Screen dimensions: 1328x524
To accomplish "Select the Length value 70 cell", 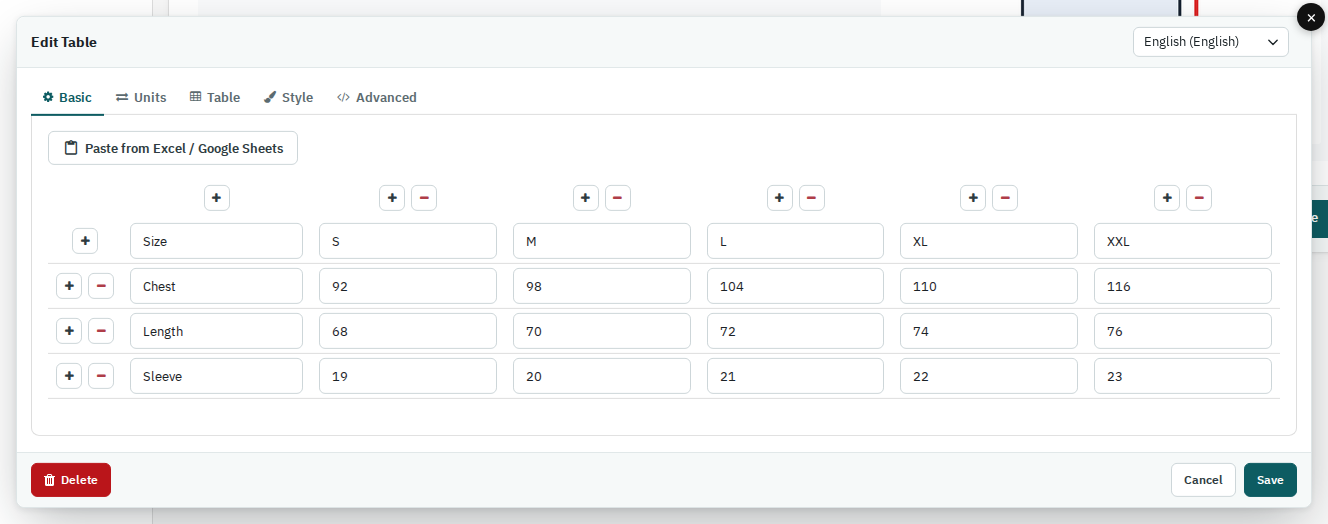I will tap(602, 331).
